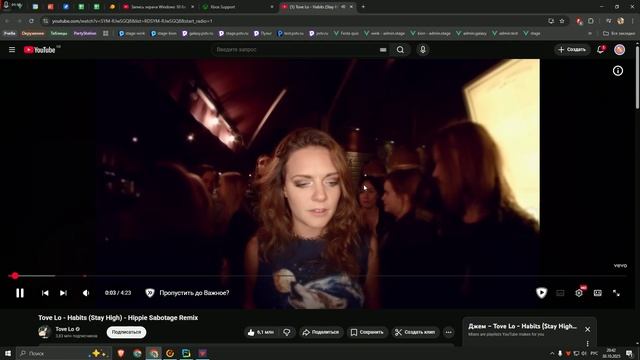The width and height of the screenshot is (640, 360).
Task: Open on-screen keyboard icon in search box
Action: (383, 50)
